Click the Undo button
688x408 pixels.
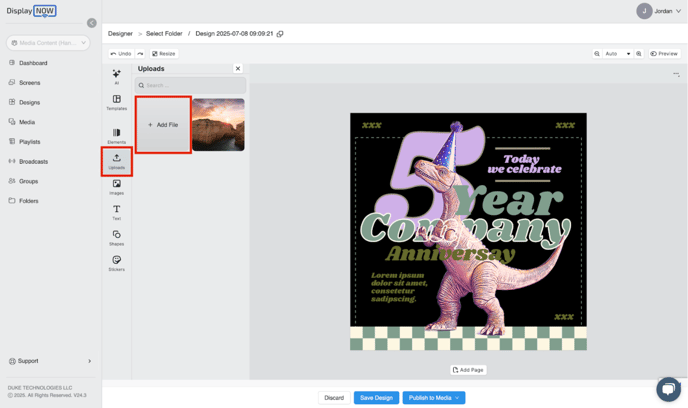tap(121, 54)
